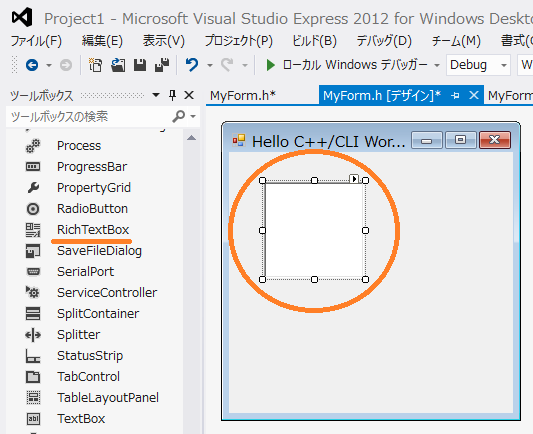Open the RichTextBox smart tag arrow
The image size is (533, 434).
click(354, 178)
